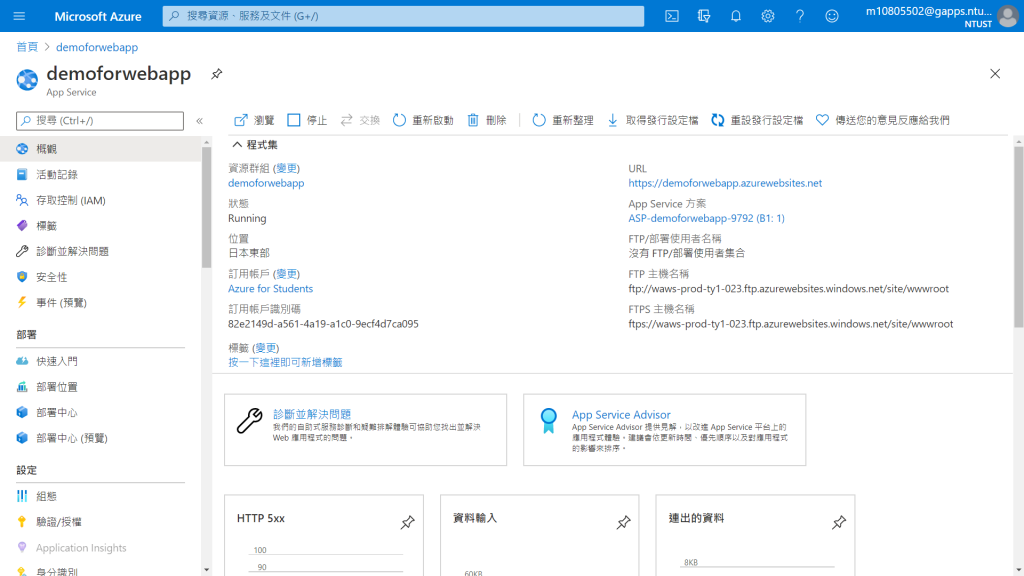Screen dimensions: 1024x576
Task: Go to 首頁 home breadcrumb
Action: point(27,47)
